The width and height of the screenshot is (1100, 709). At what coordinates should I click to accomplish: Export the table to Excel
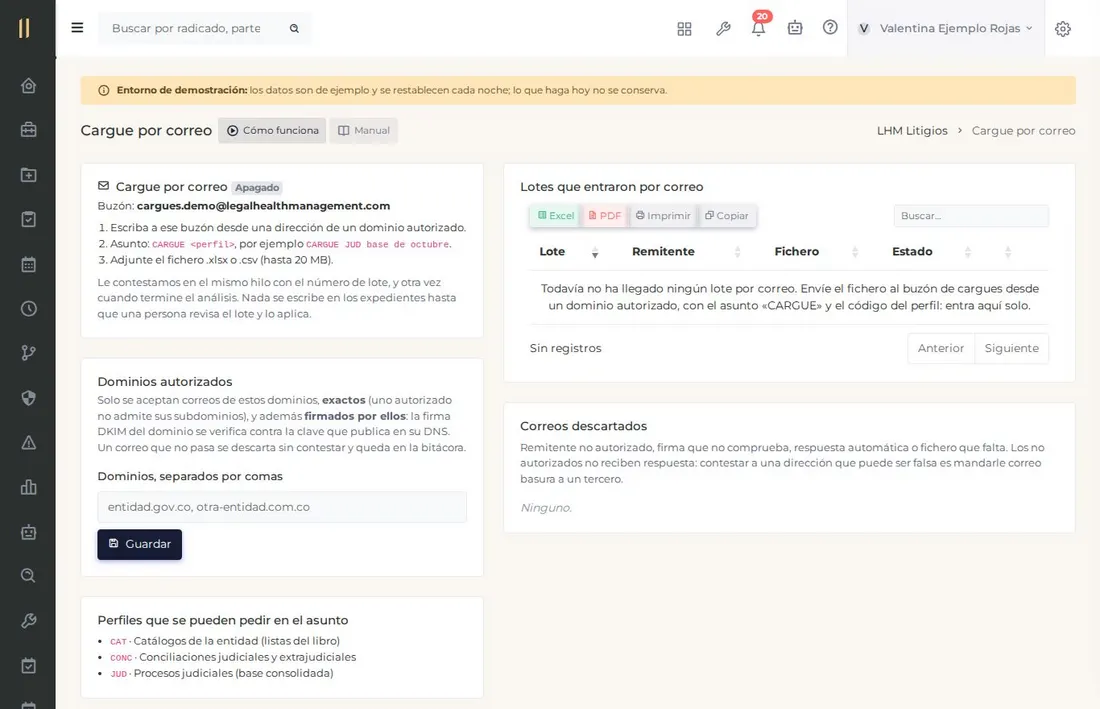[x=556, y=216]
